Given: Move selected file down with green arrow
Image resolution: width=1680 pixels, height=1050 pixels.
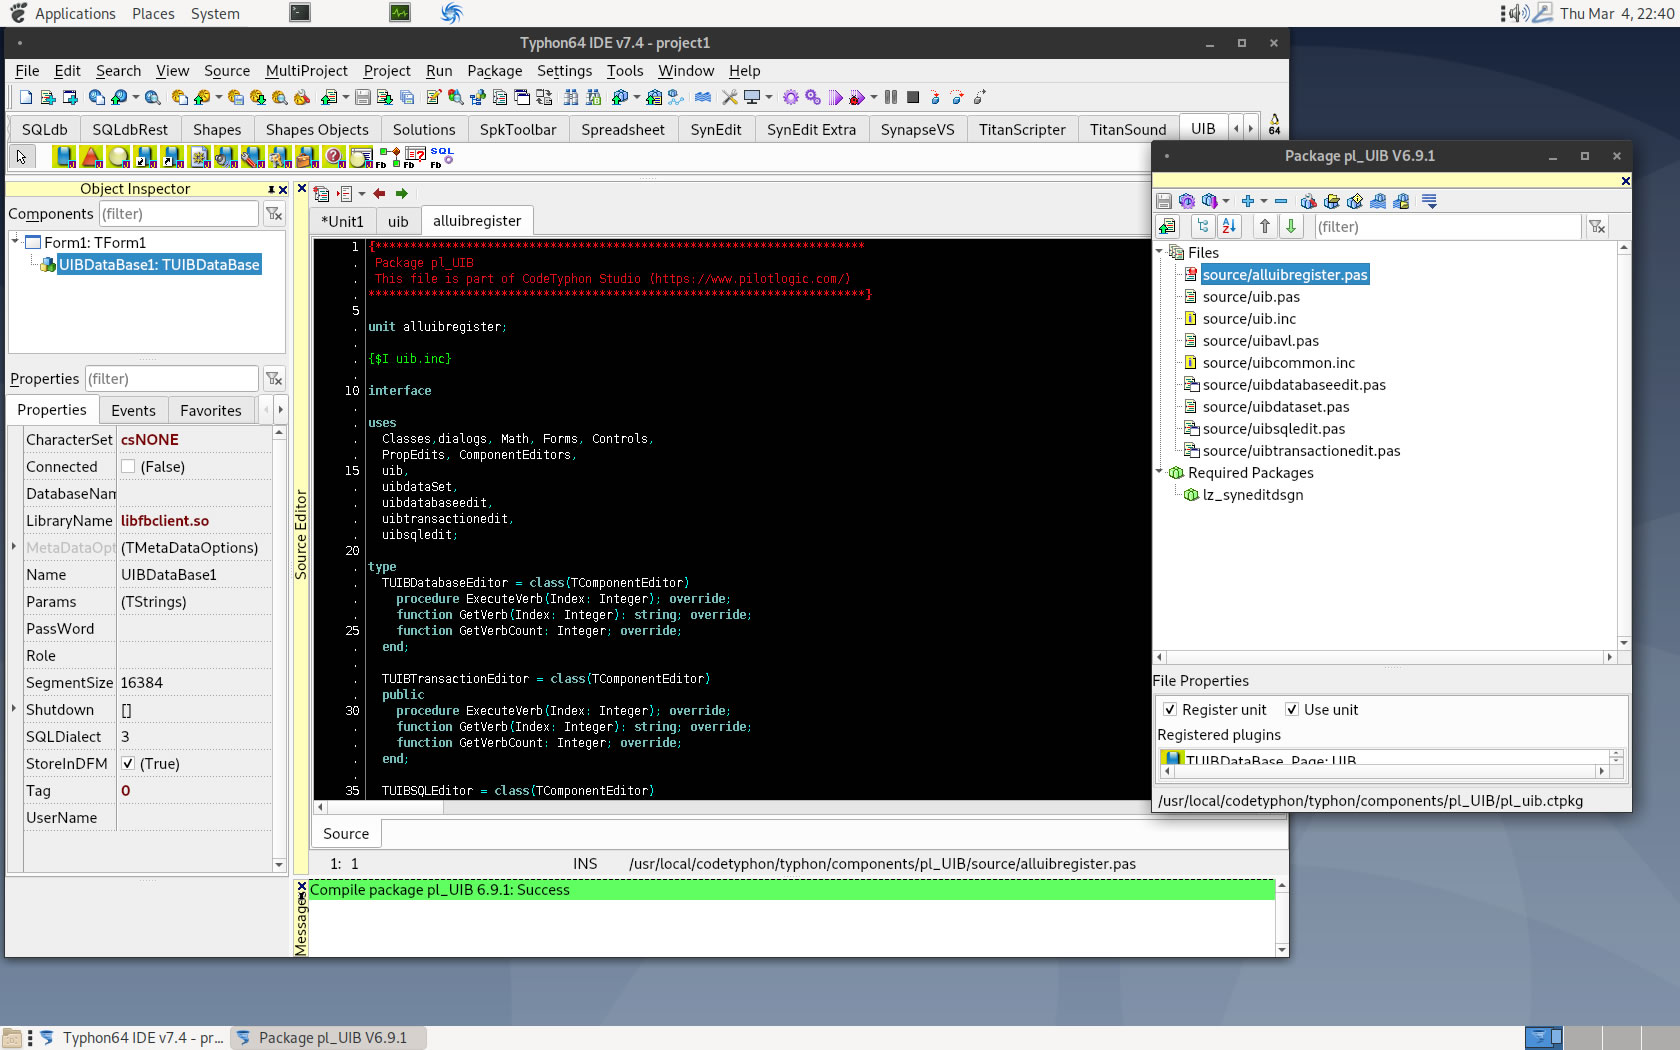Looking at the screenshot, I should (x=1291, y=227).
